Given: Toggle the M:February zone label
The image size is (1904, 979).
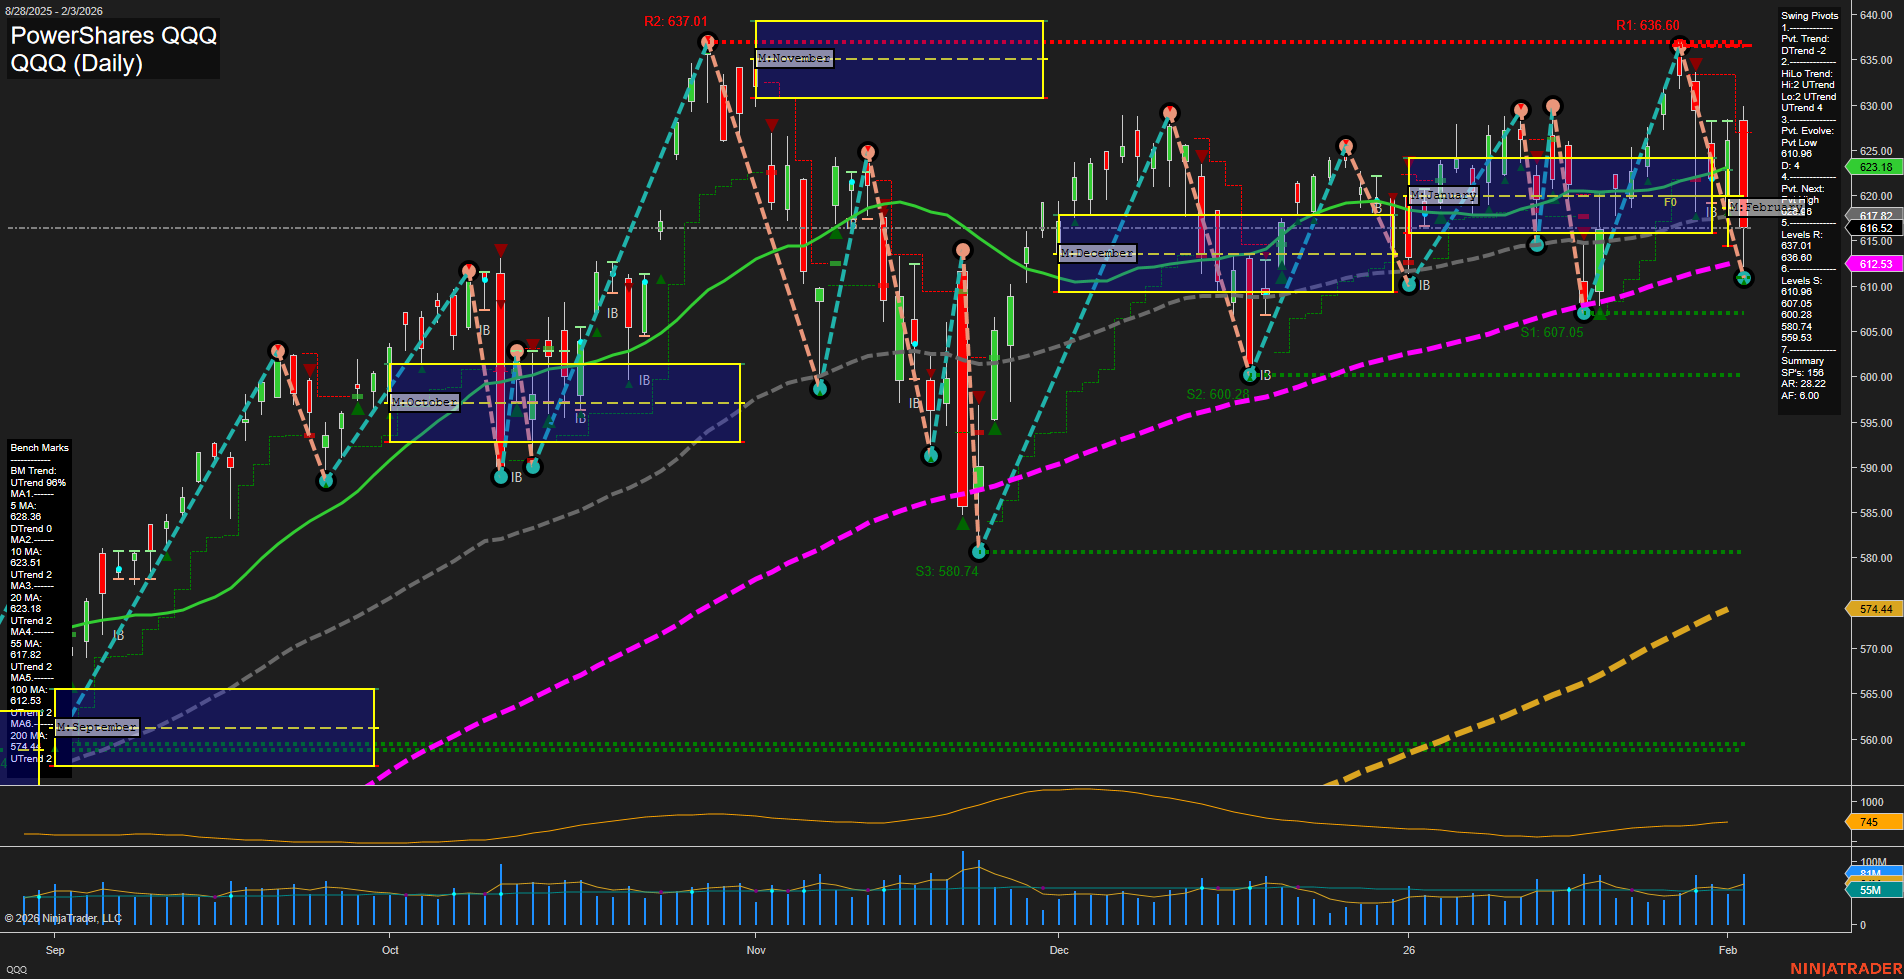Looking at the screenshot, I should tap(1766, 208).
